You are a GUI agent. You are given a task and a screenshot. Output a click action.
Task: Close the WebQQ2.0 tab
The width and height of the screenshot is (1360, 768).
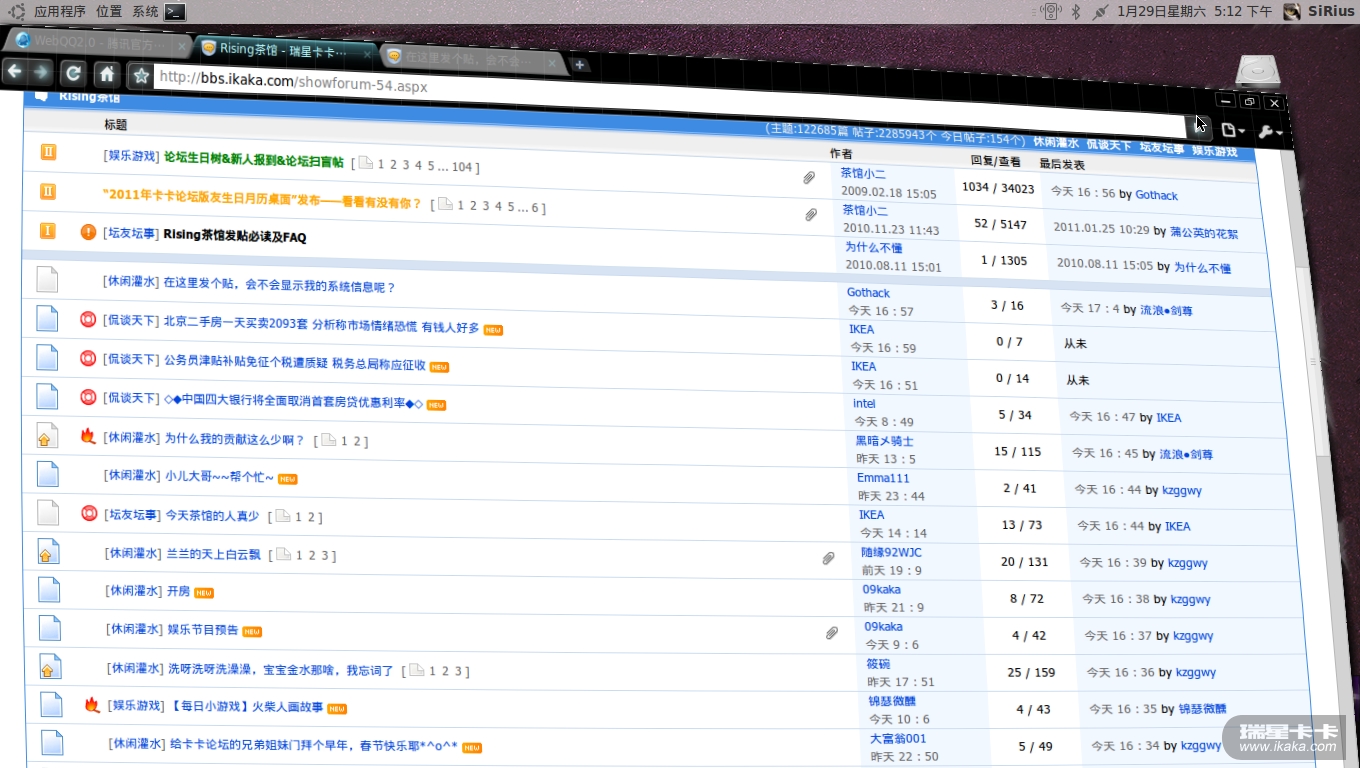182,46
